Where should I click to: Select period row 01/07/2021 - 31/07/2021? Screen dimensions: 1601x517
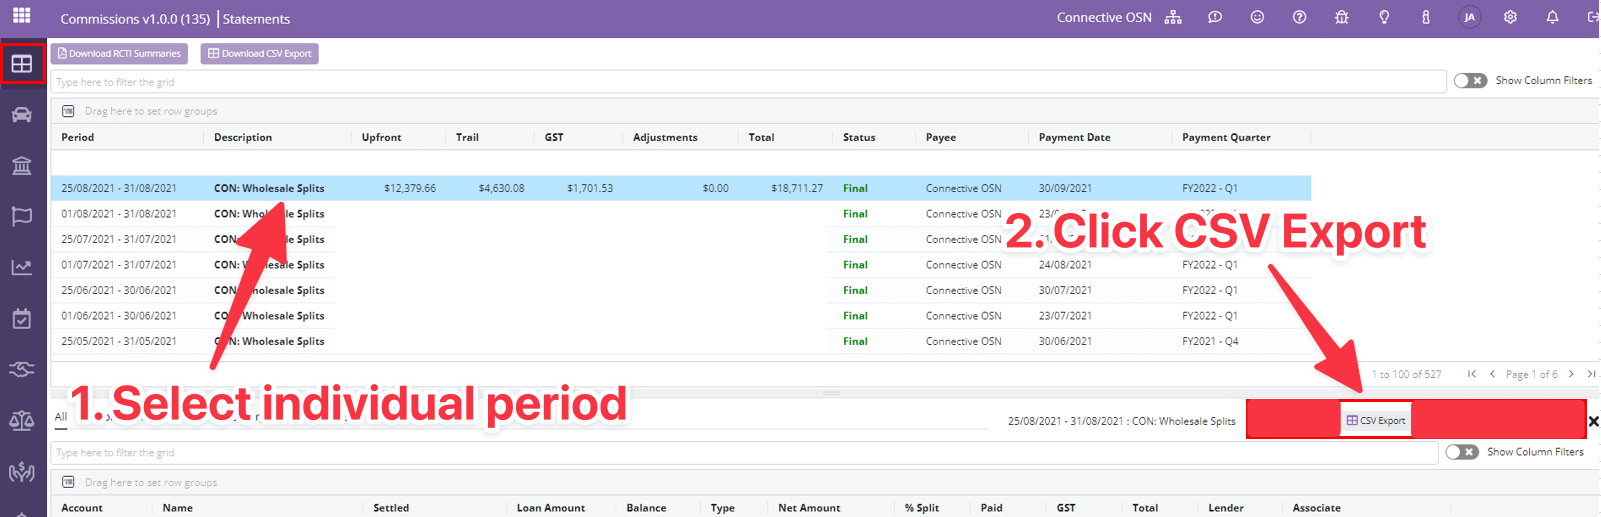[x=681, y=265]
